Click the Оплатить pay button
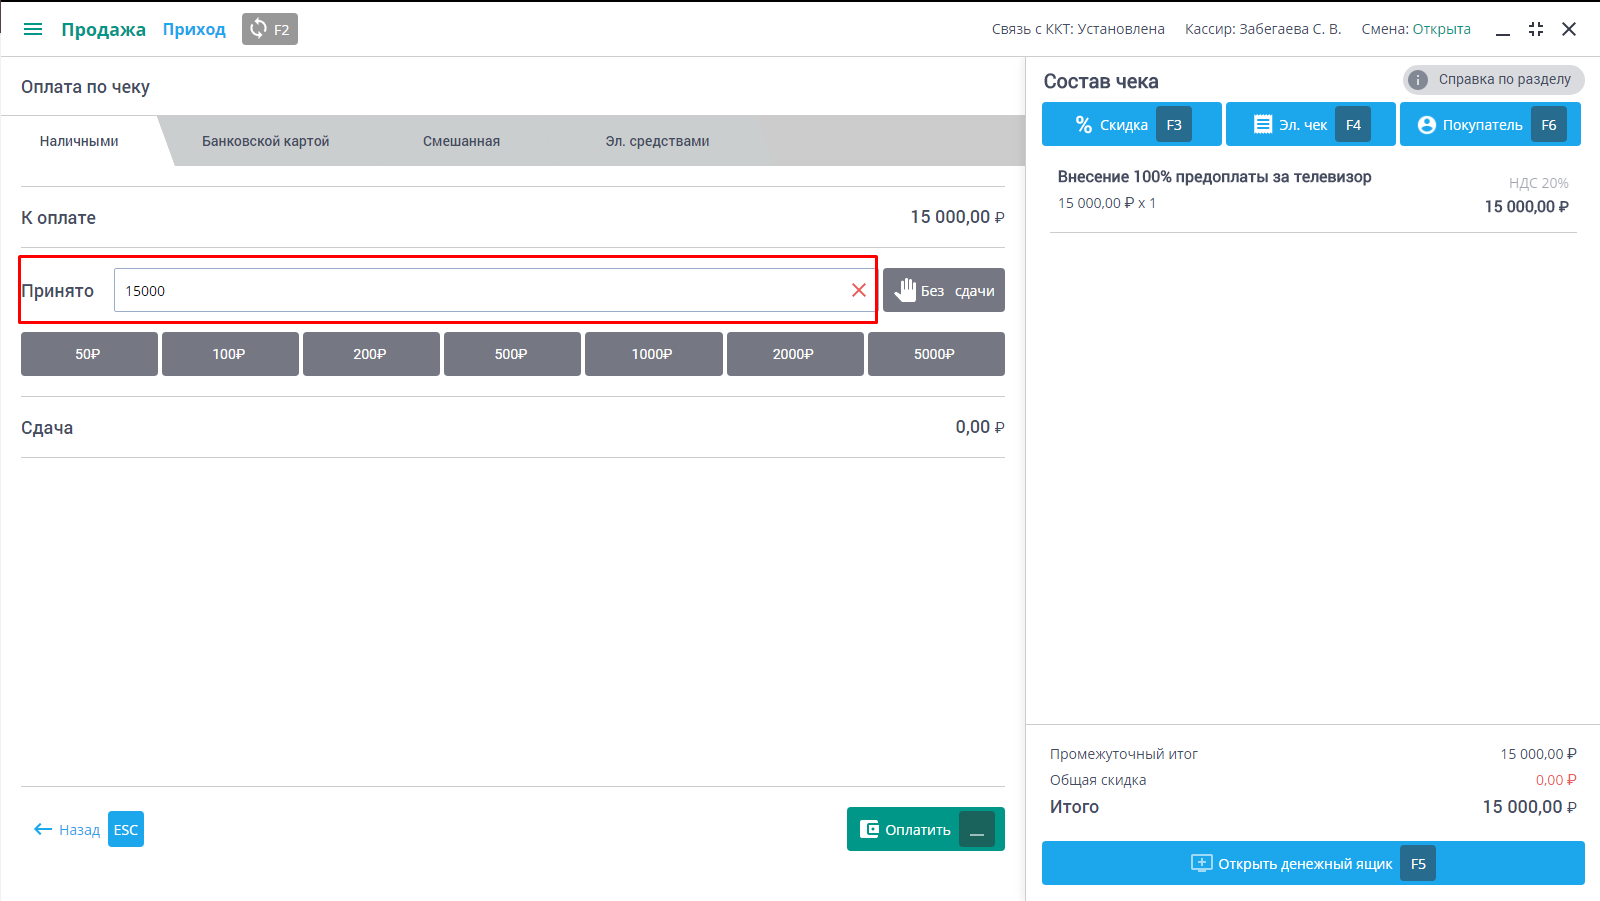Viewport: 1600px width, 901px height. [926, 829]
